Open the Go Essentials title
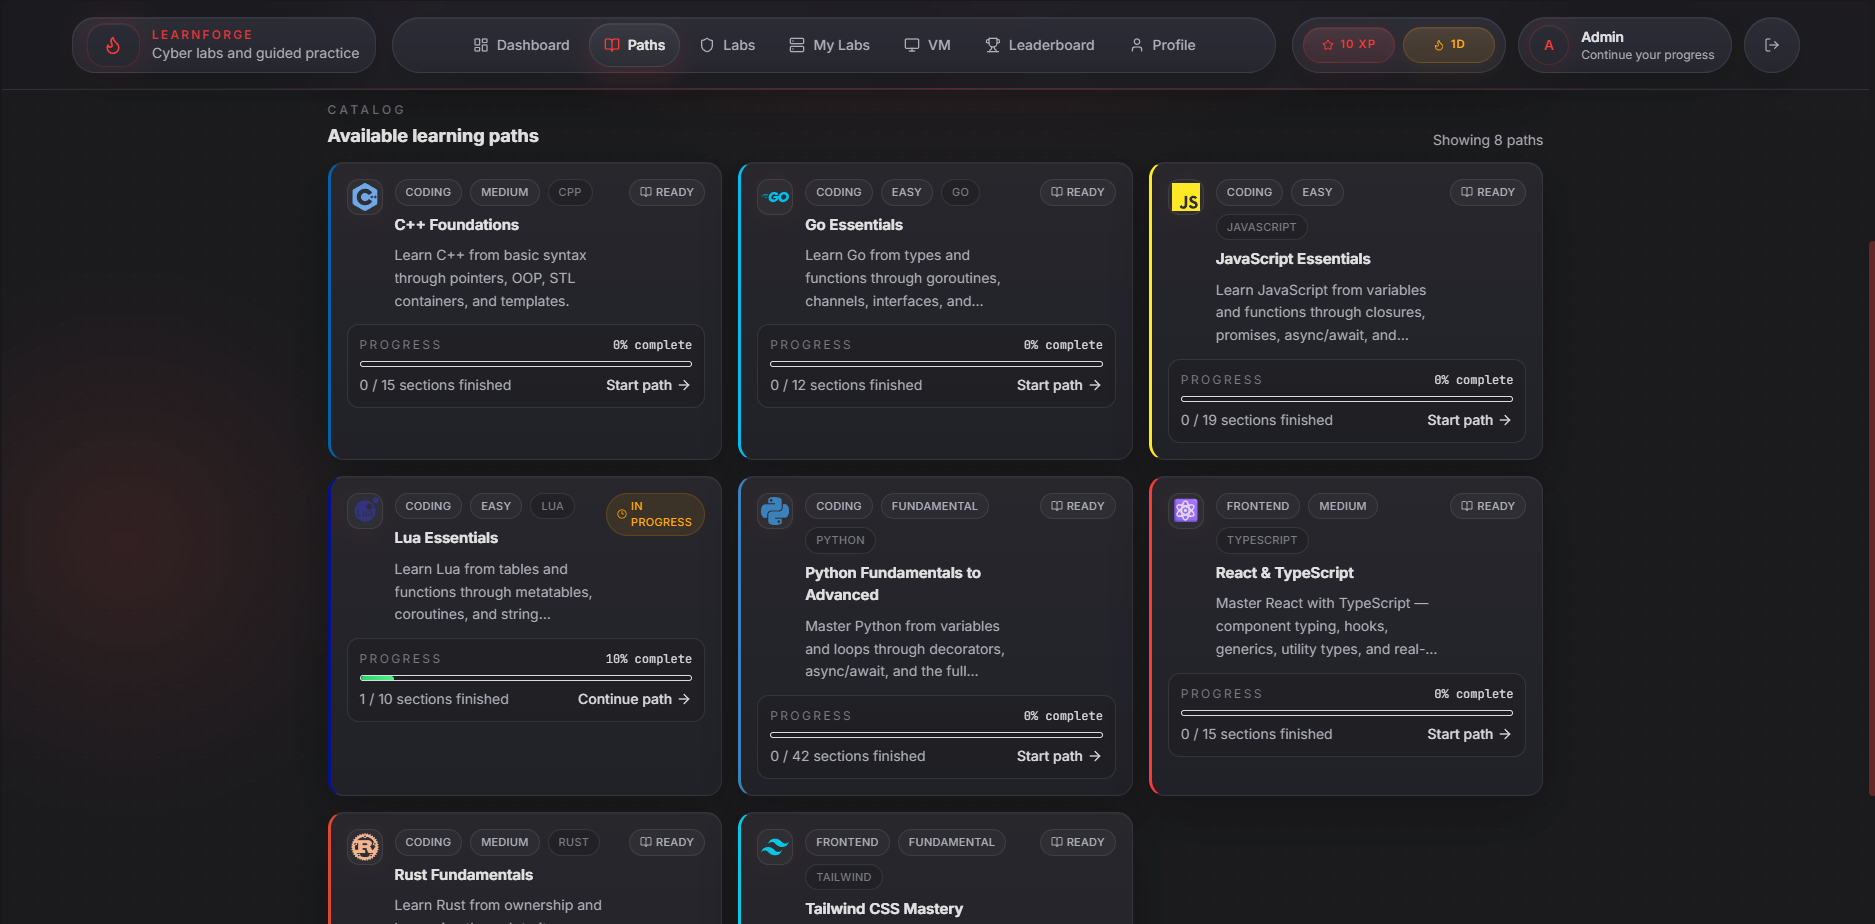Image resolution: width=1875 pixels, height=924 pixels. pyautogui.click(x=854, y=225)
